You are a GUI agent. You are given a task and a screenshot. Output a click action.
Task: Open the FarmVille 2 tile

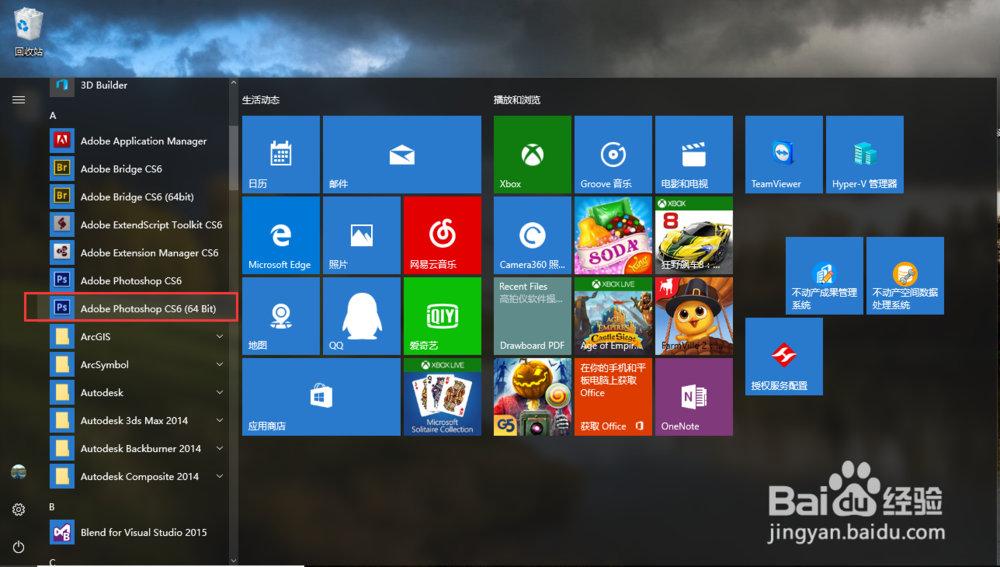[x=694, y=316]
